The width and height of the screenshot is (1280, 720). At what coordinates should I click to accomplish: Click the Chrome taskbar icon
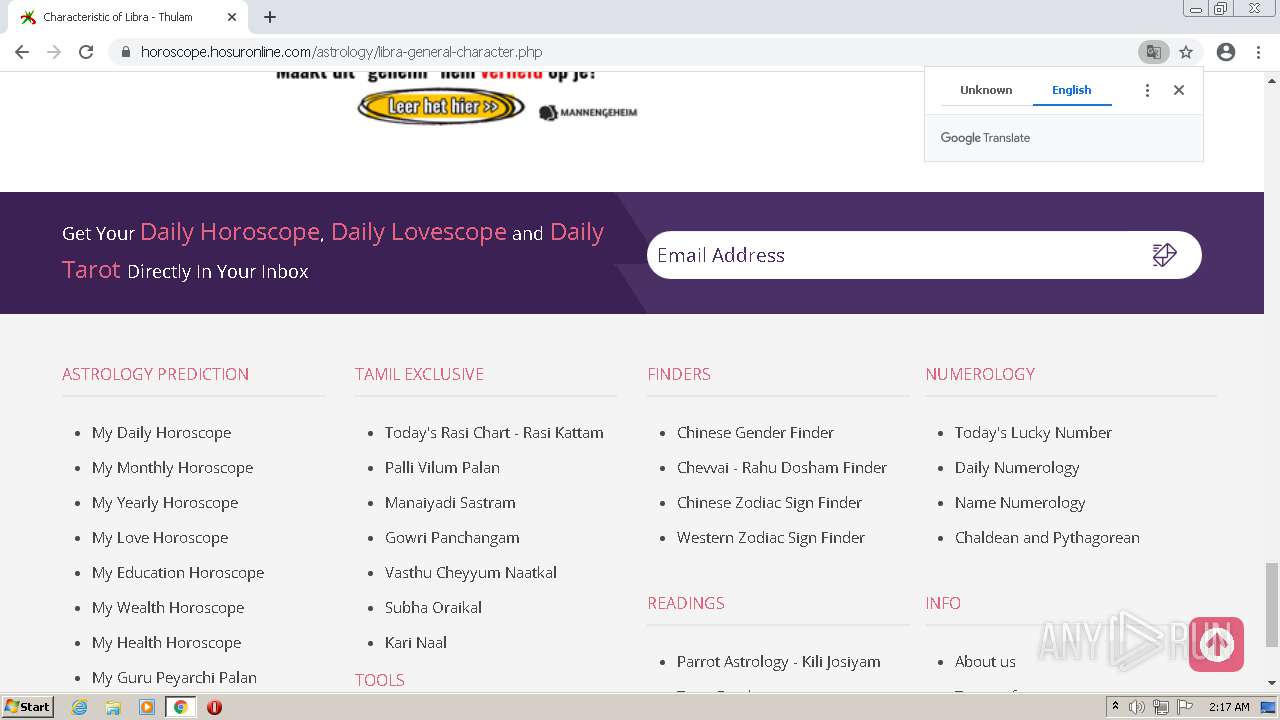click(181, 707)
